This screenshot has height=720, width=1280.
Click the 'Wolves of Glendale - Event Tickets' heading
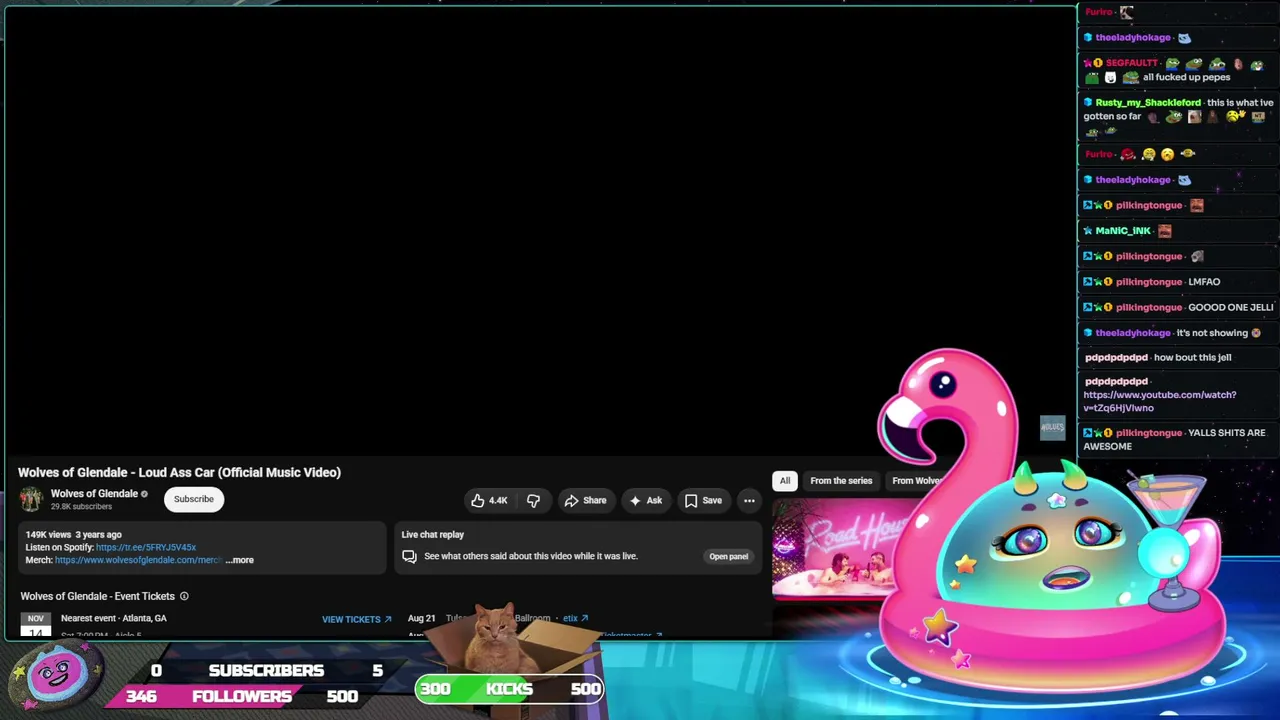(97, 596)
